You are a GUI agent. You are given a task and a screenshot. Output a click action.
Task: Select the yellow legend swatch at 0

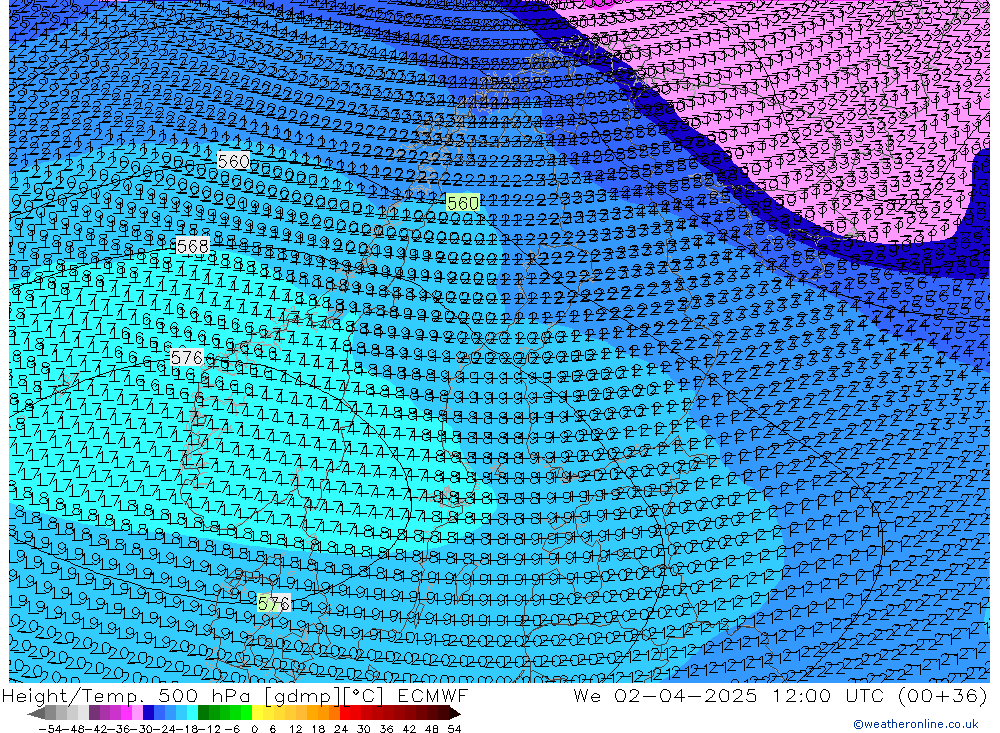coord(258,713)
